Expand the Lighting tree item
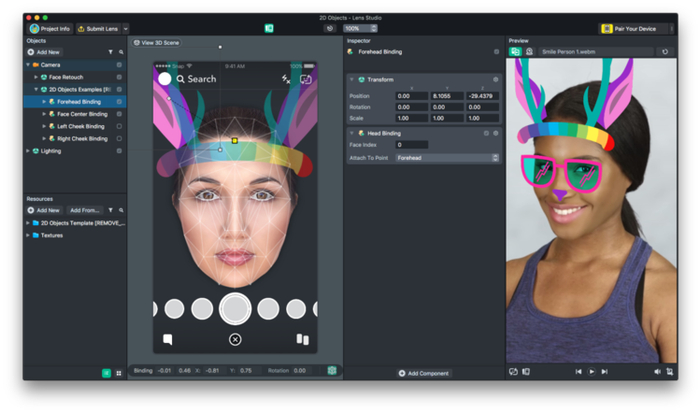The image size is (700, 413). (x=28, y=151)
